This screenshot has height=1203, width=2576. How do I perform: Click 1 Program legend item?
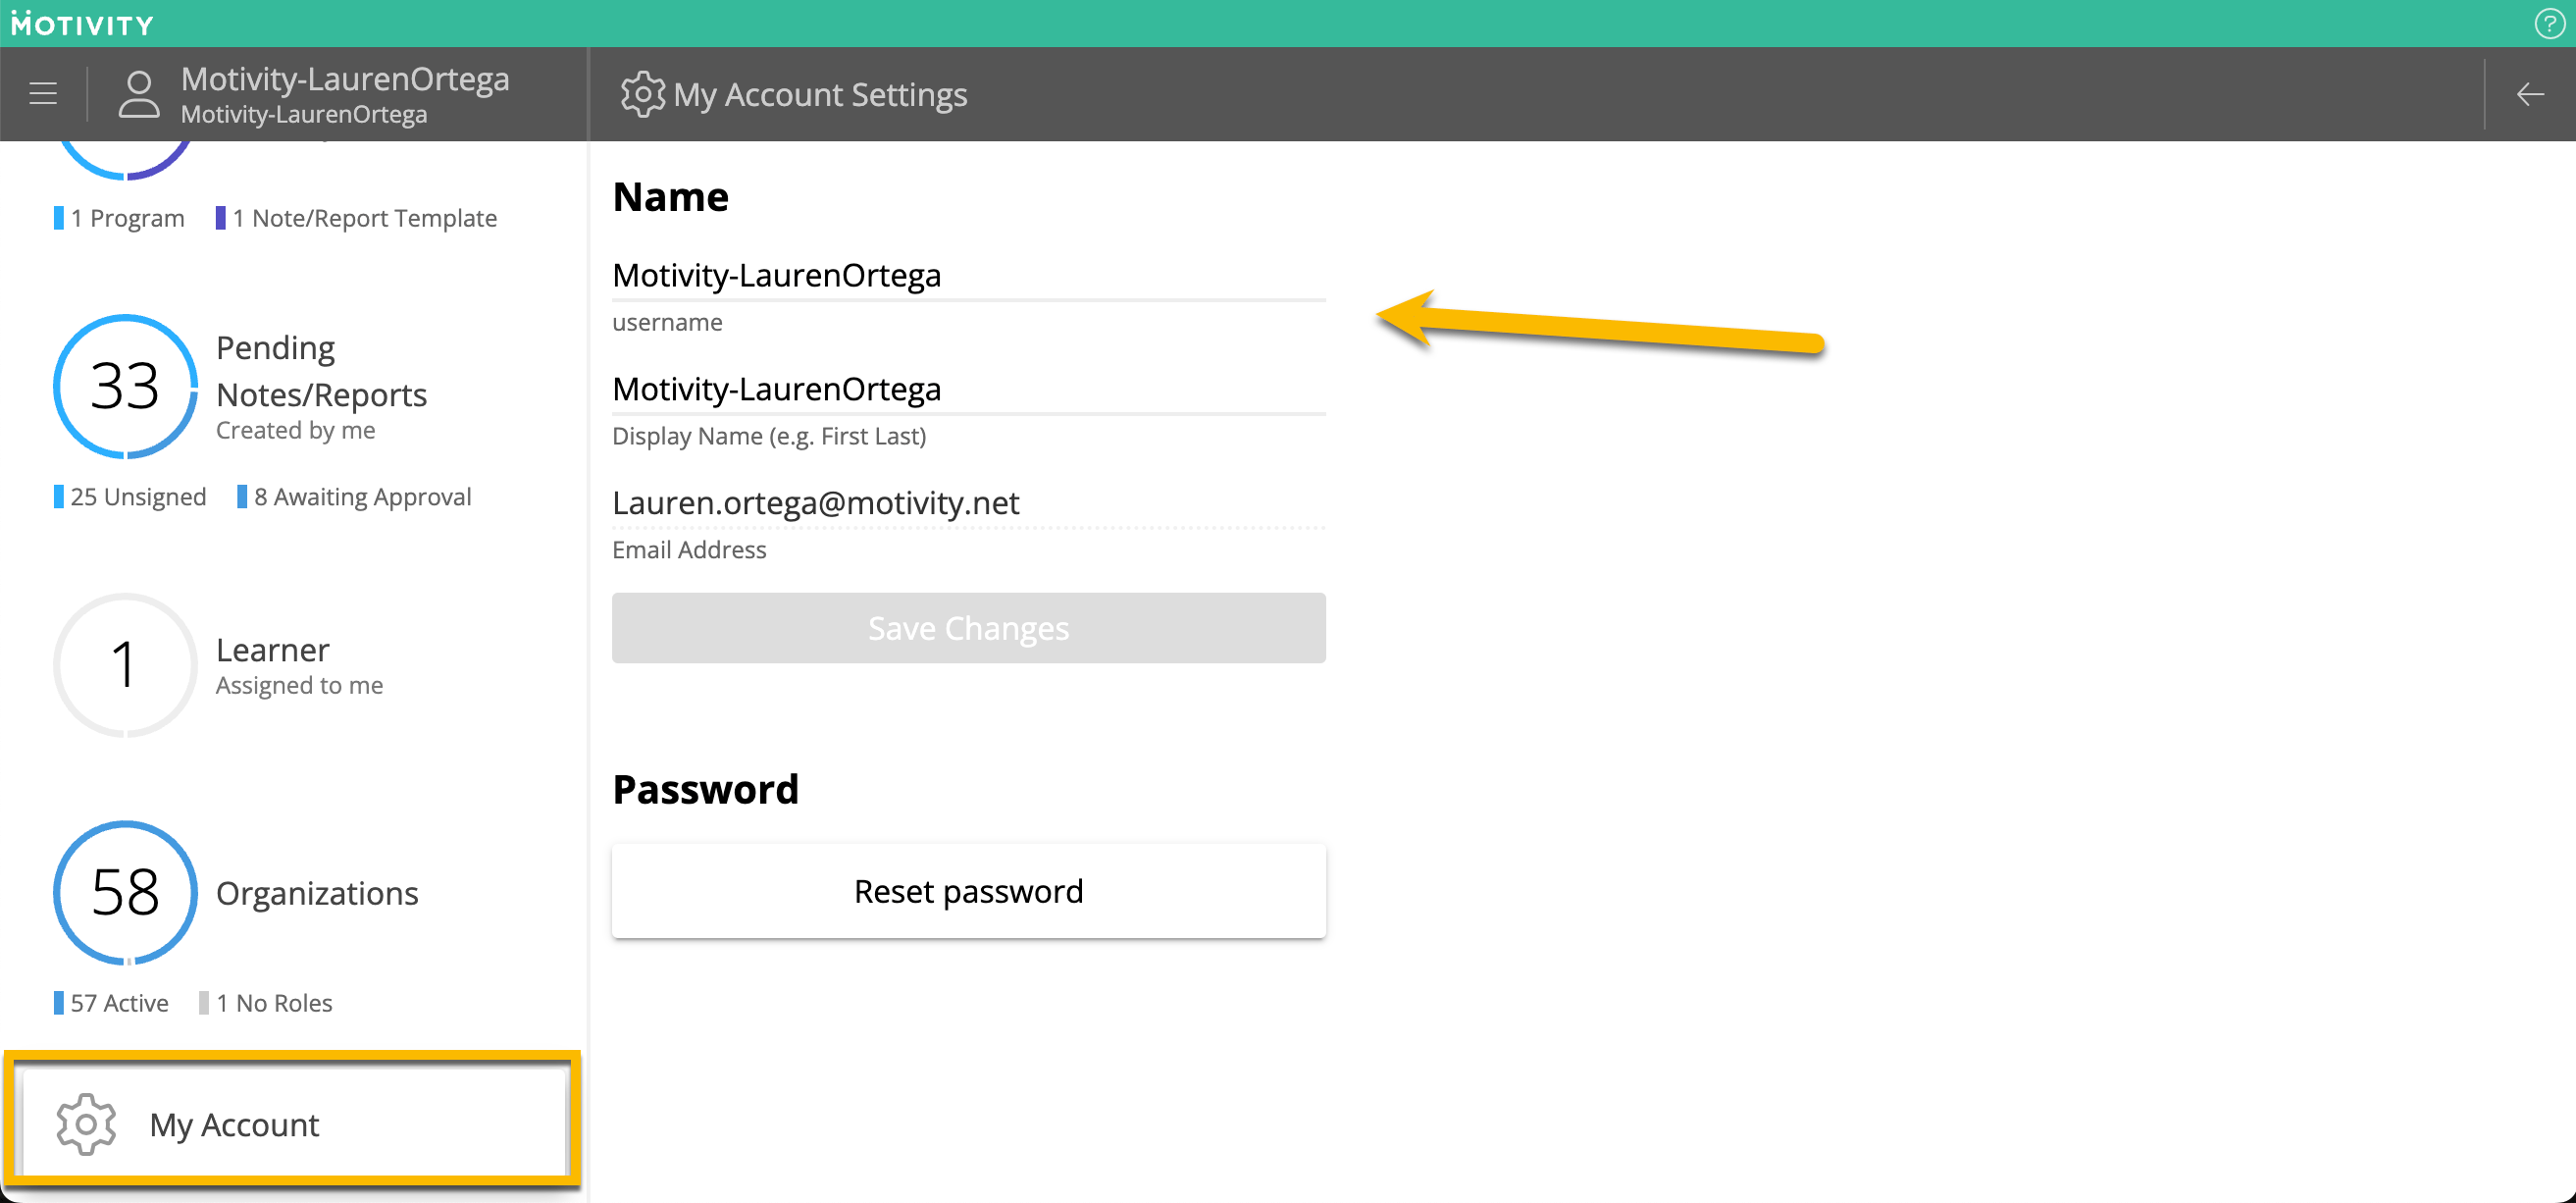coord(119,218)
